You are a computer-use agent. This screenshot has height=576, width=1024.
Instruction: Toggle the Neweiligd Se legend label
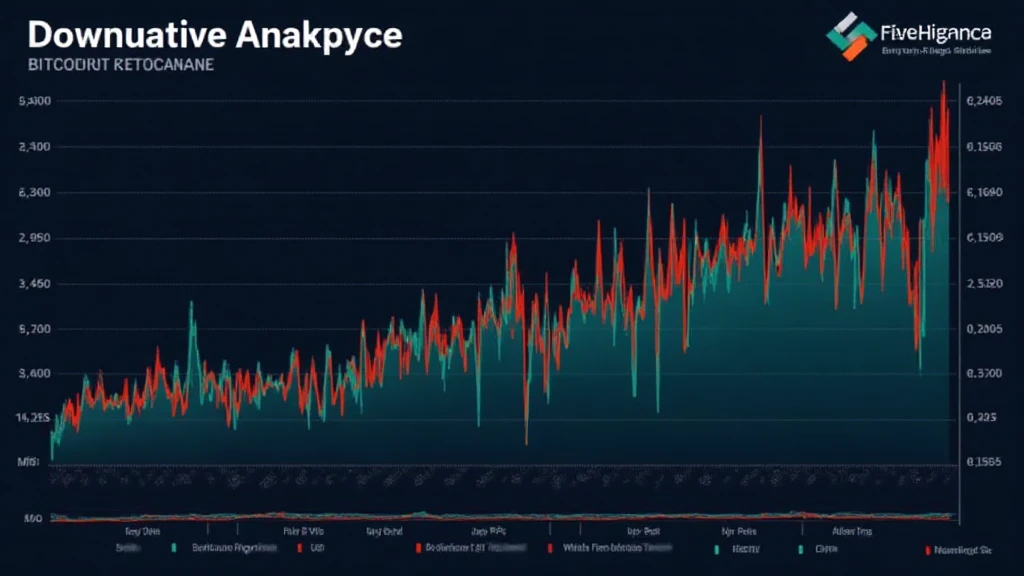(962, 549)
